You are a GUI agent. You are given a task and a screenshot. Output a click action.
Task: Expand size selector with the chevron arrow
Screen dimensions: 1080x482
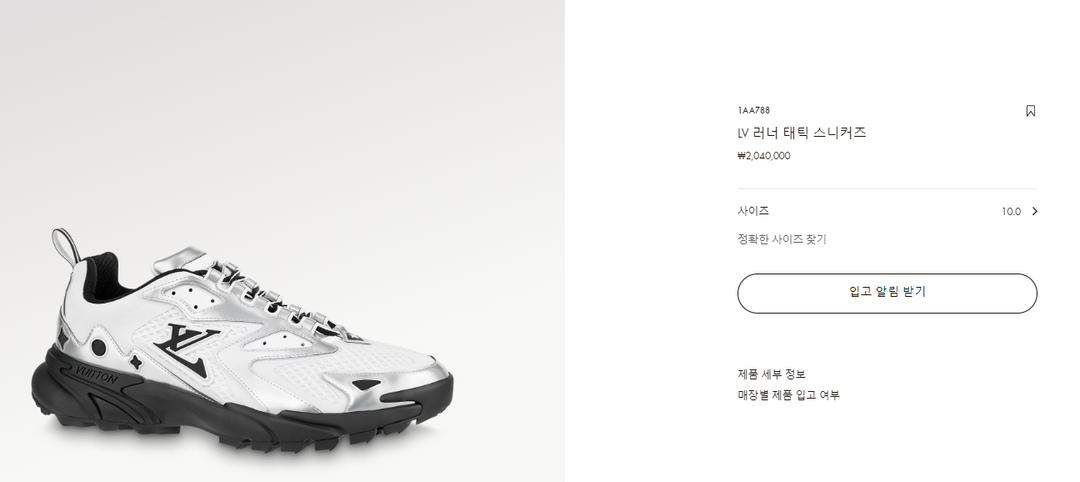coord(1034,211)
